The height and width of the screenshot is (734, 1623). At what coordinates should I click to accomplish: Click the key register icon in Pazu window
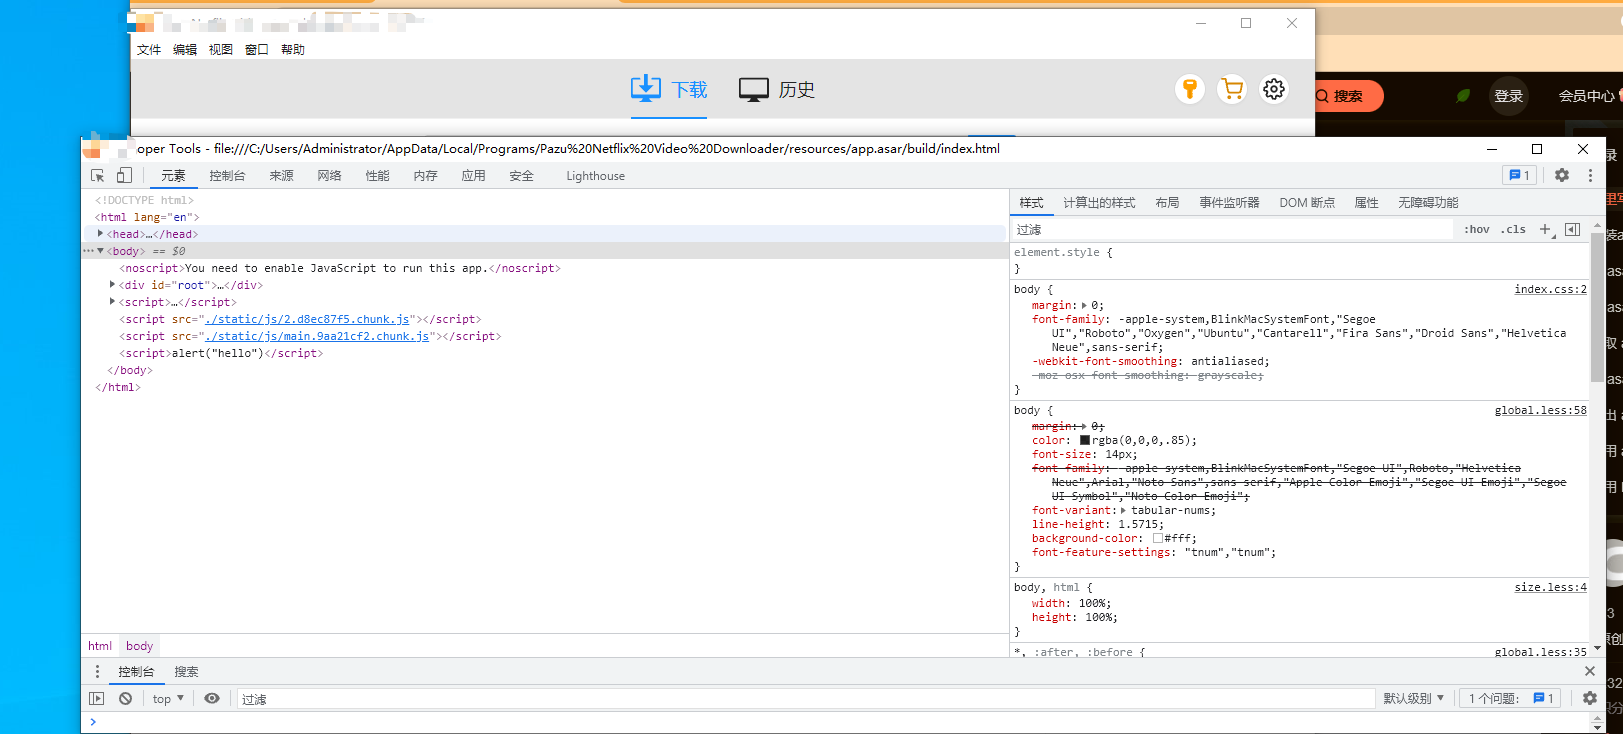[1190, 89]
